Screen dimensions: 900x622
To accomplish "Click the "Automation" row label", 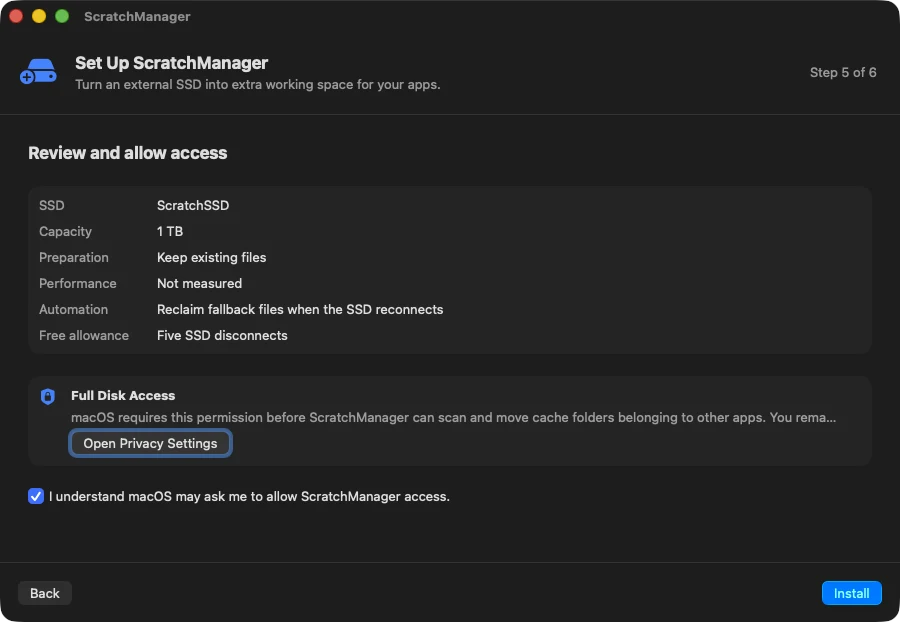I will [73, 309].
